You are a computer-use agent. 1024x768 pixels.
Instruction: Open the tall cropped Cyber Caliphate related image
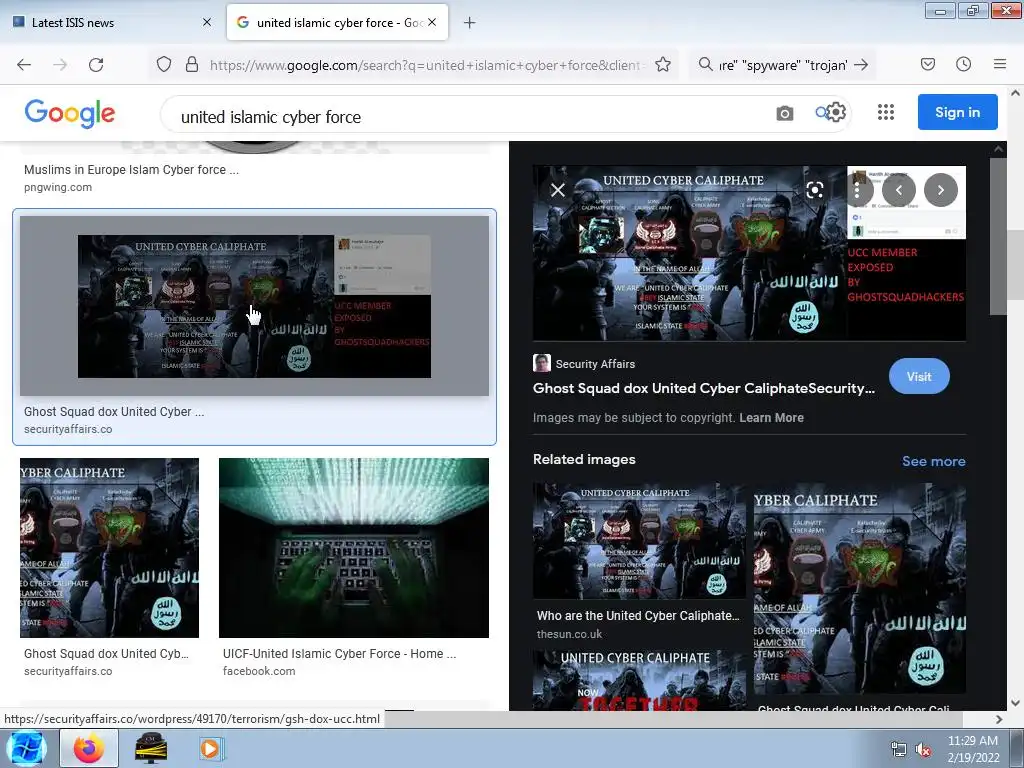tap(859, 588)
